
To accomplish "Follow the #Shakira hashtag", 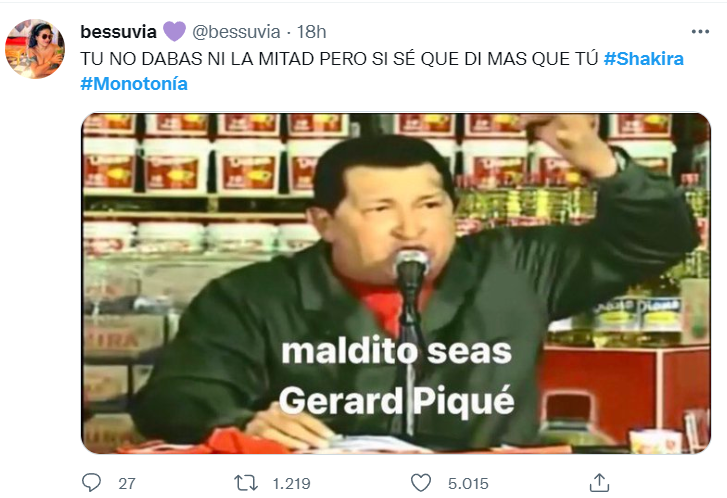I will point(644,59).
